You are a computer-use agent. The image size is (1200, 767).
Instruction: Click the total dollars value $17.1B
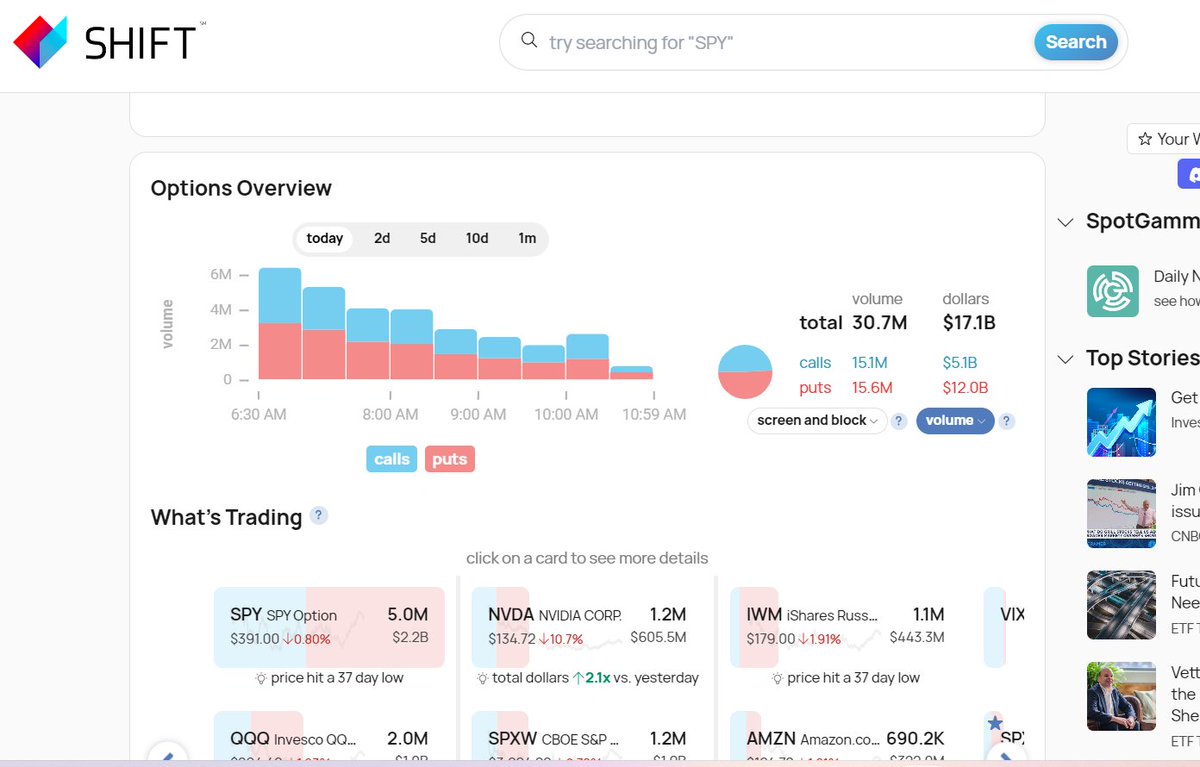pos(969,323)
